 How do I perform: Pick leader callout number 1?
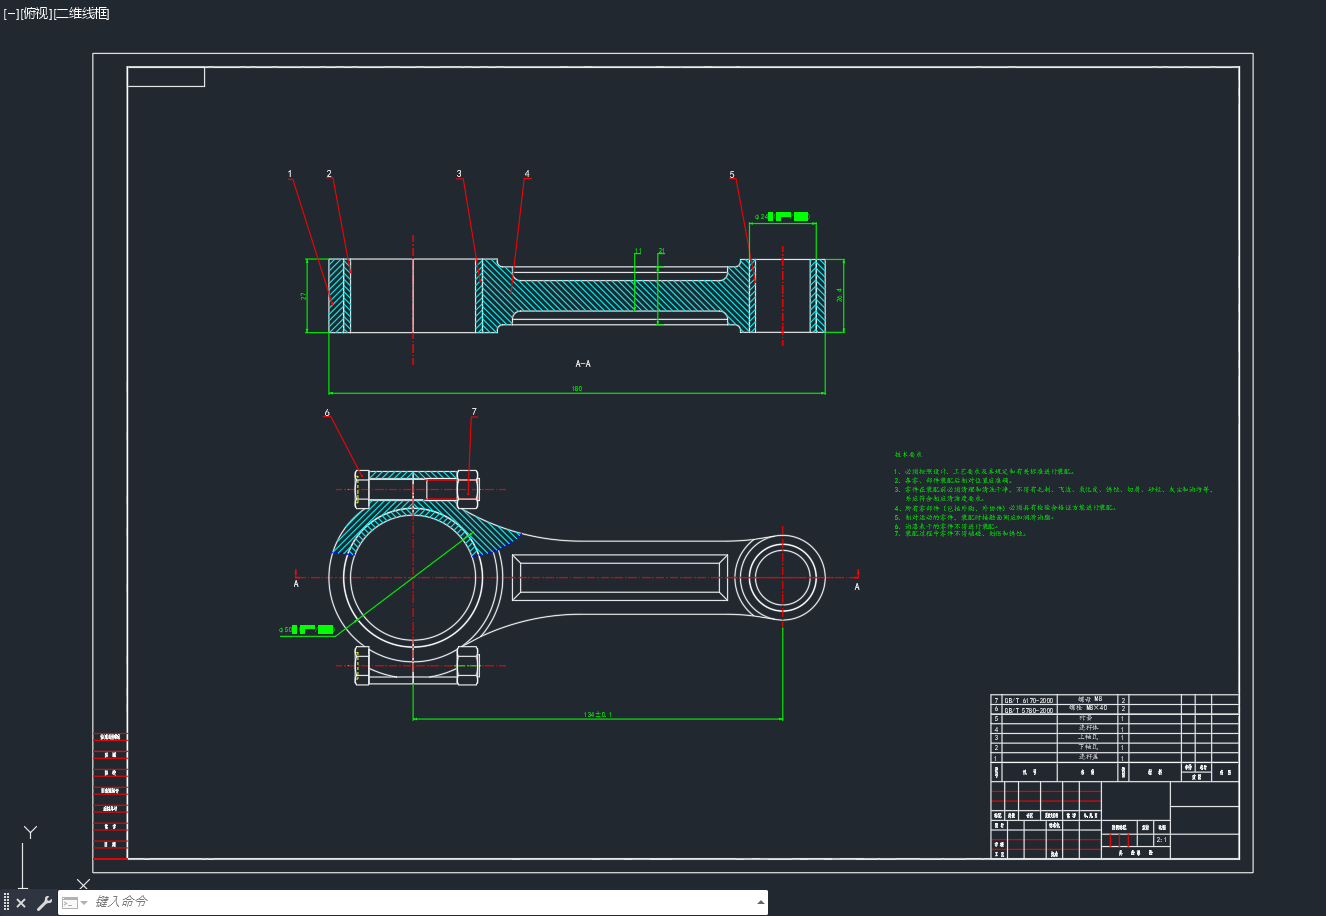pyautogui.click(x=290, y=174)
